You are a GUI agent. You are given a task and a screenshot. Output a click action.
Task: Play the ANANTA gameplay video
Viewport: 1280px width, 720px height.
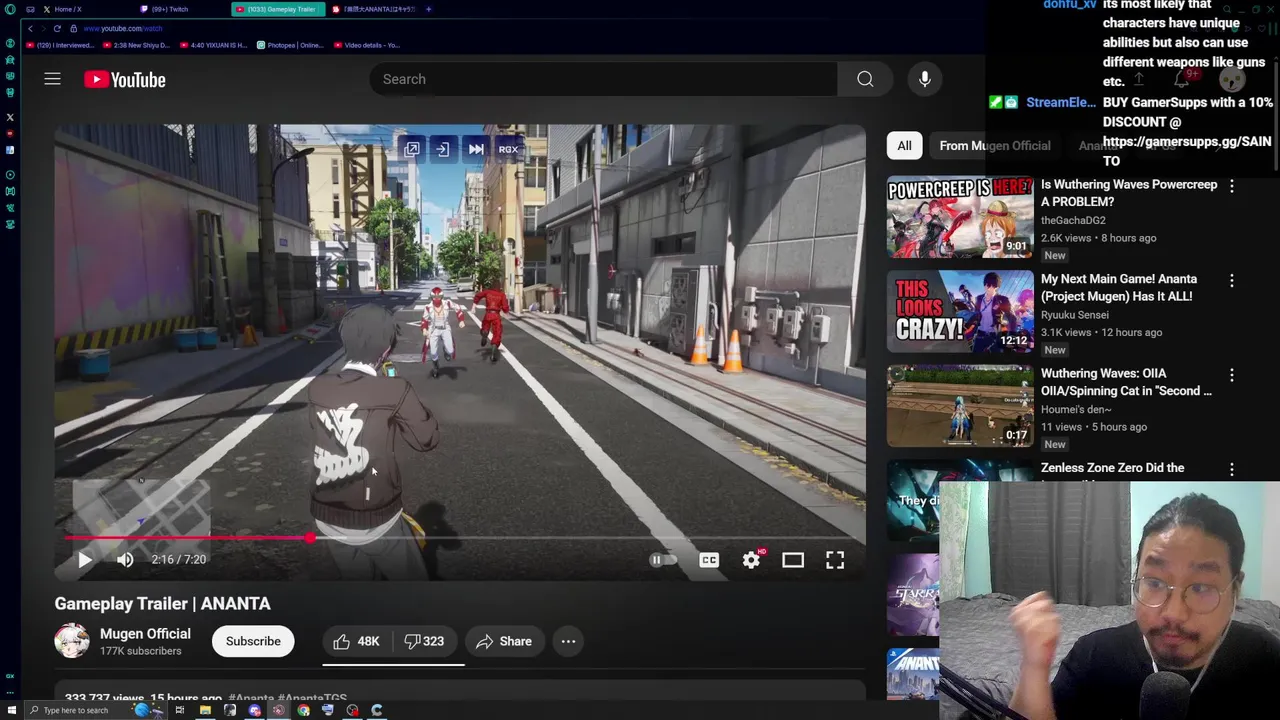(85, 560)
